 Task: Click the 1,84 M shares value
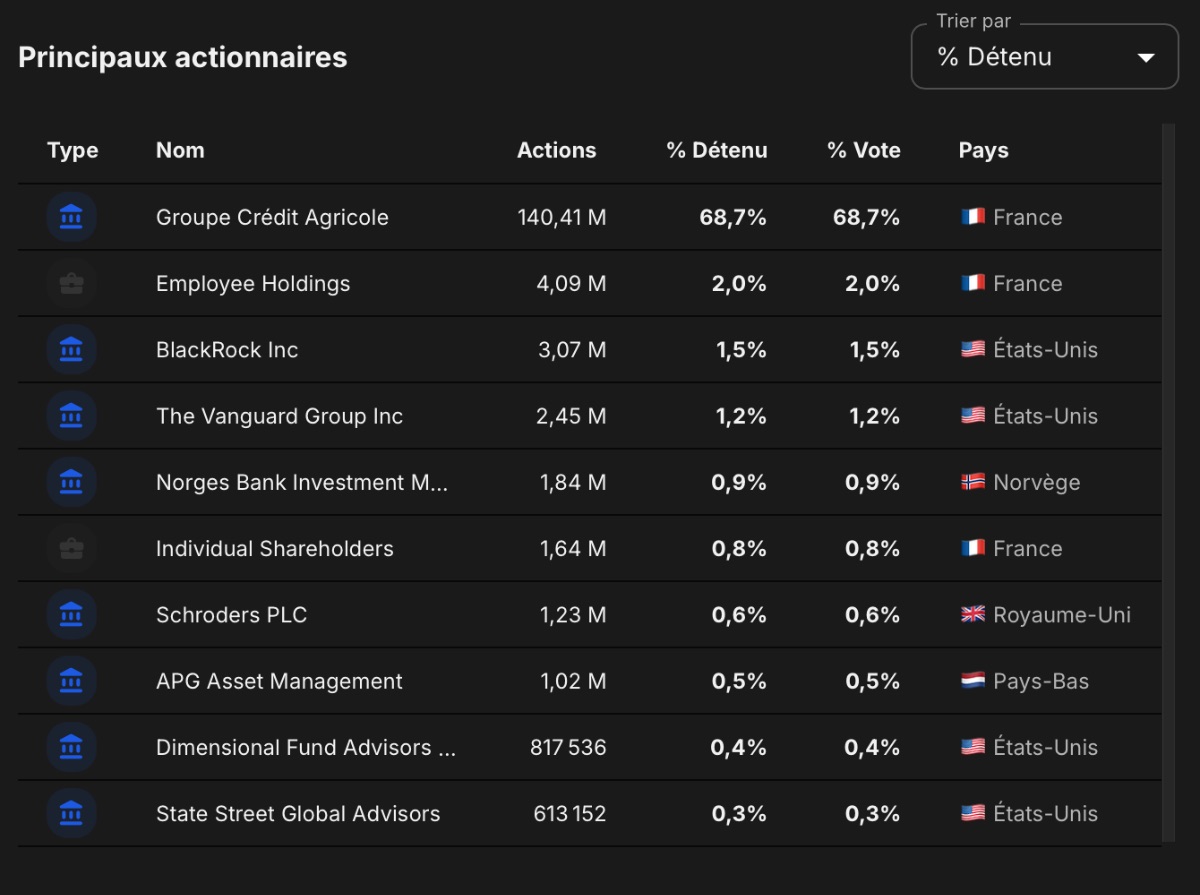pos(573,482)
